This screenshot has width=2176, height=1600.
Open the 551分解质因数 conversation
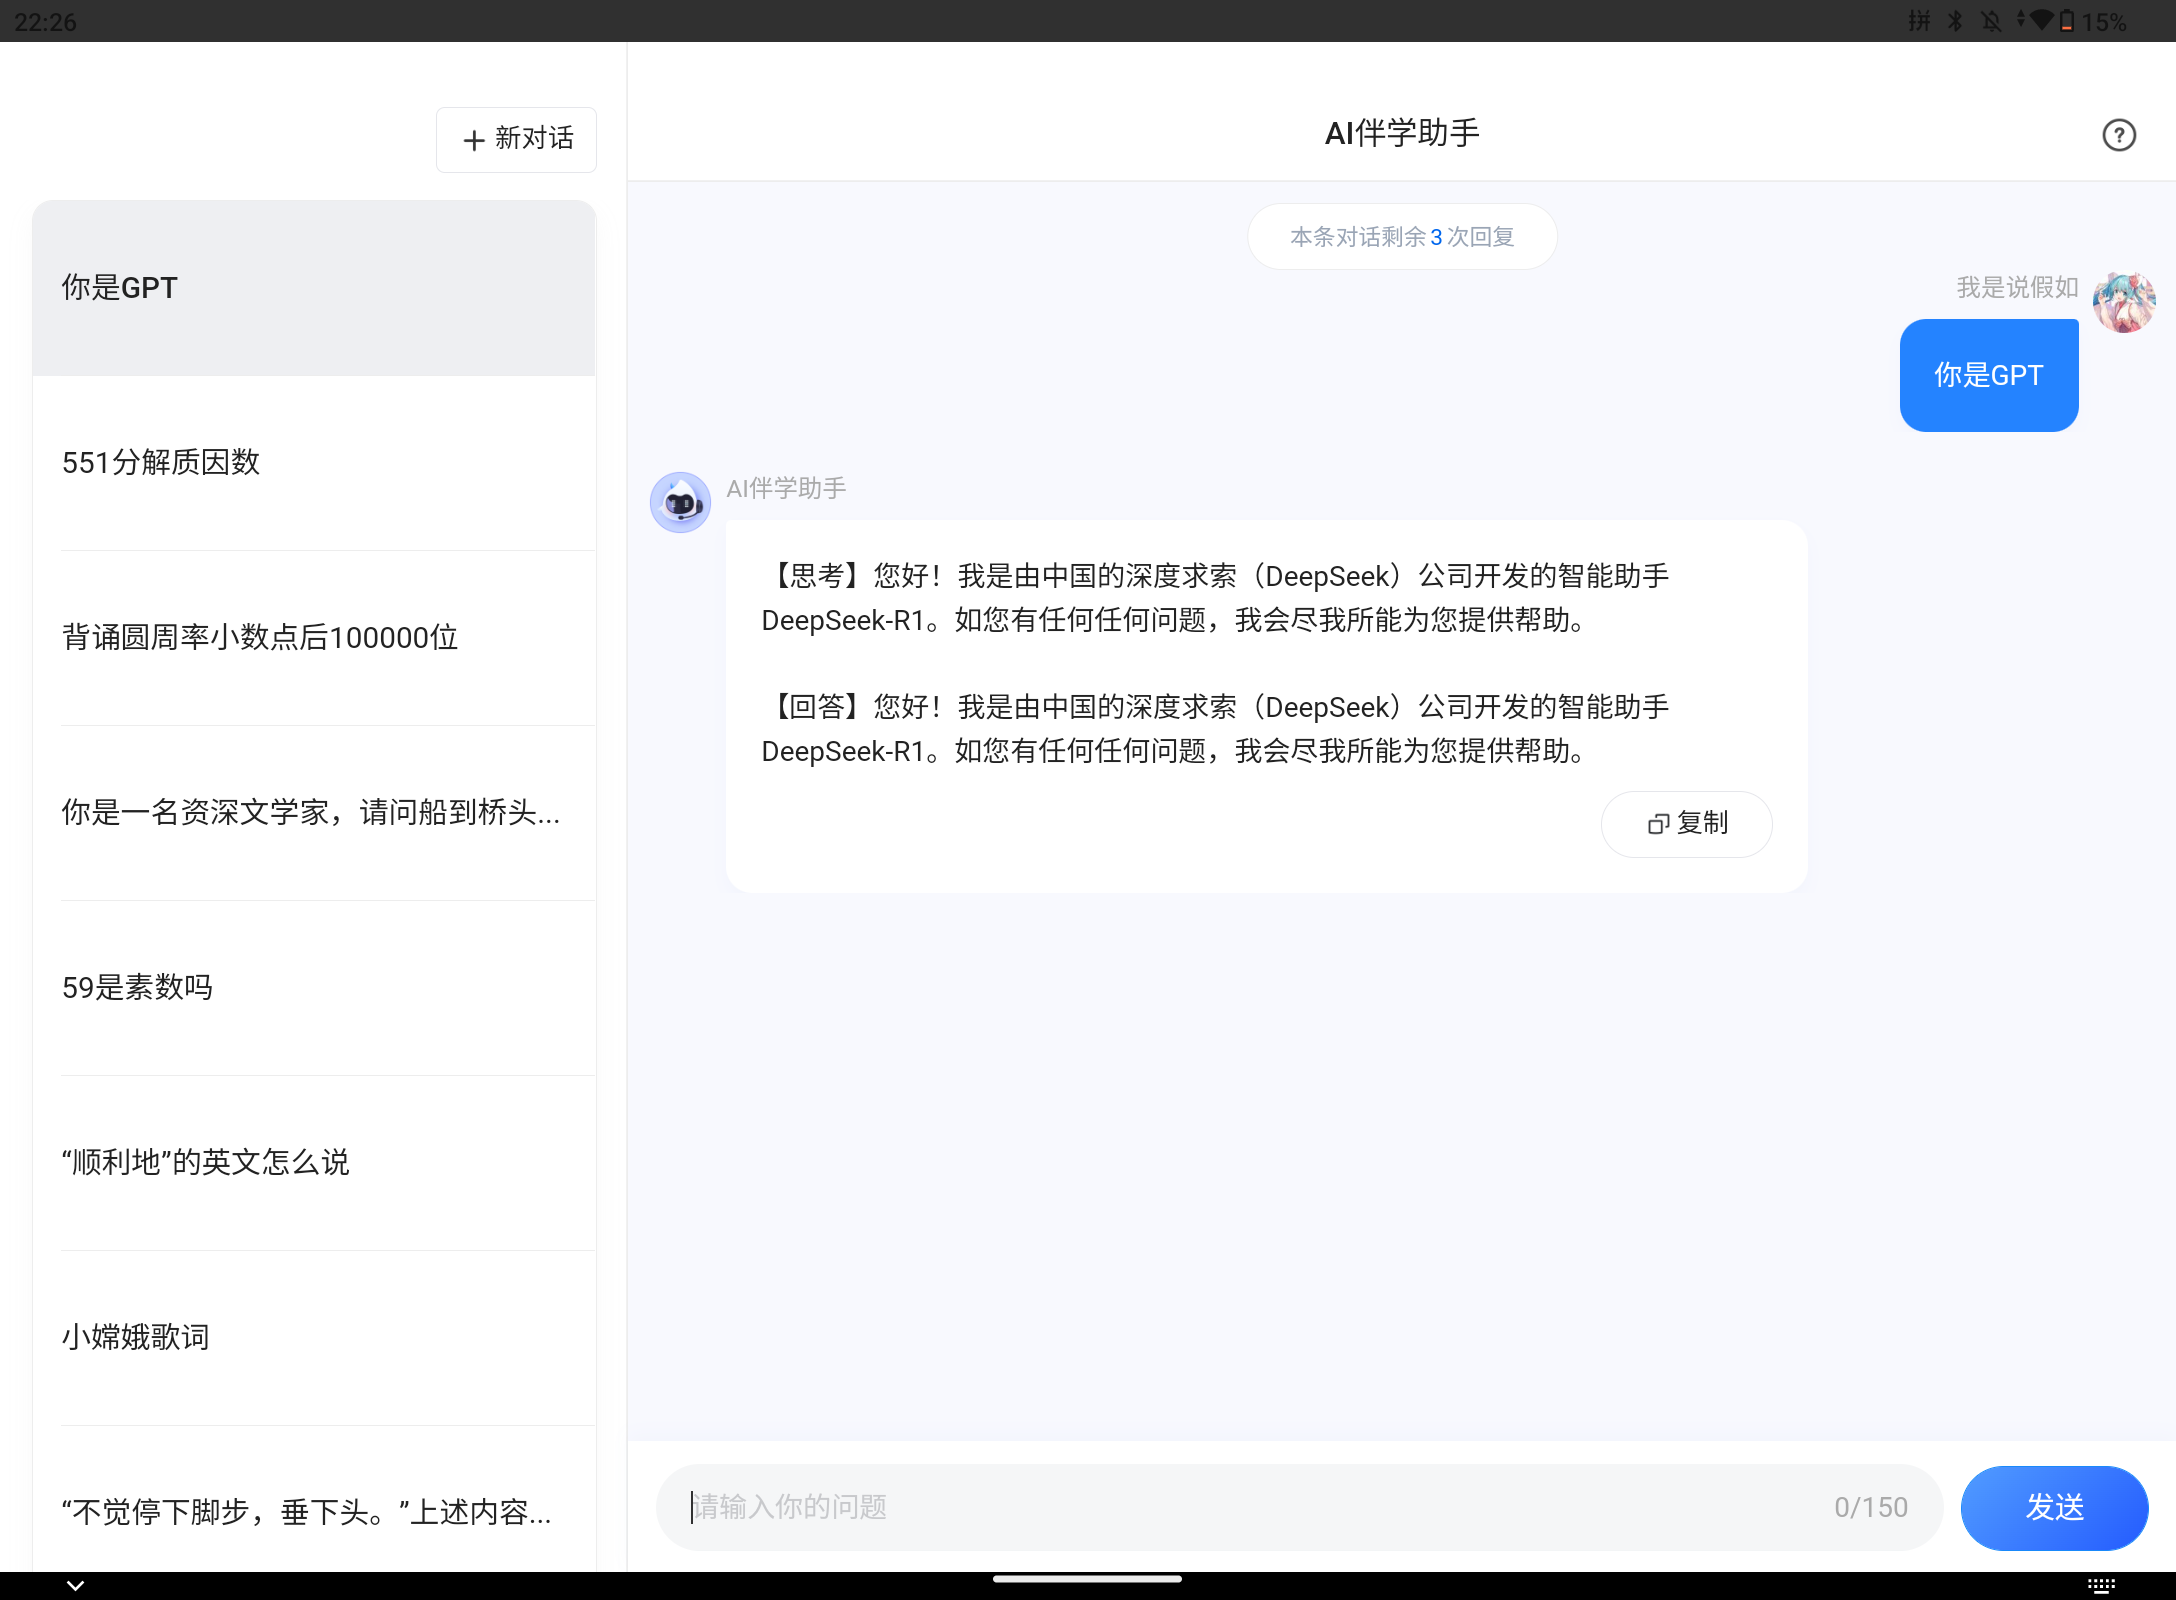pyautogui.click(x=314, y=463)
